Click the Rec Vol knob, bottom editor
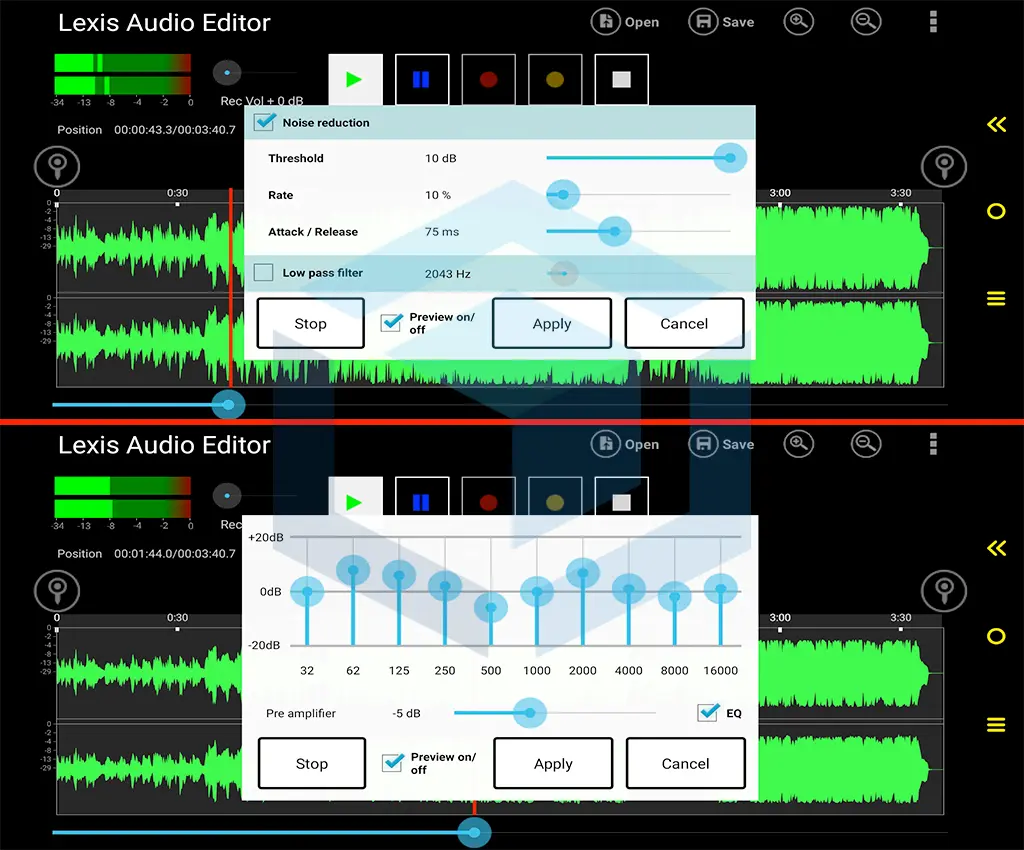The image size is (1024, 850). click(x=227, y=496)
